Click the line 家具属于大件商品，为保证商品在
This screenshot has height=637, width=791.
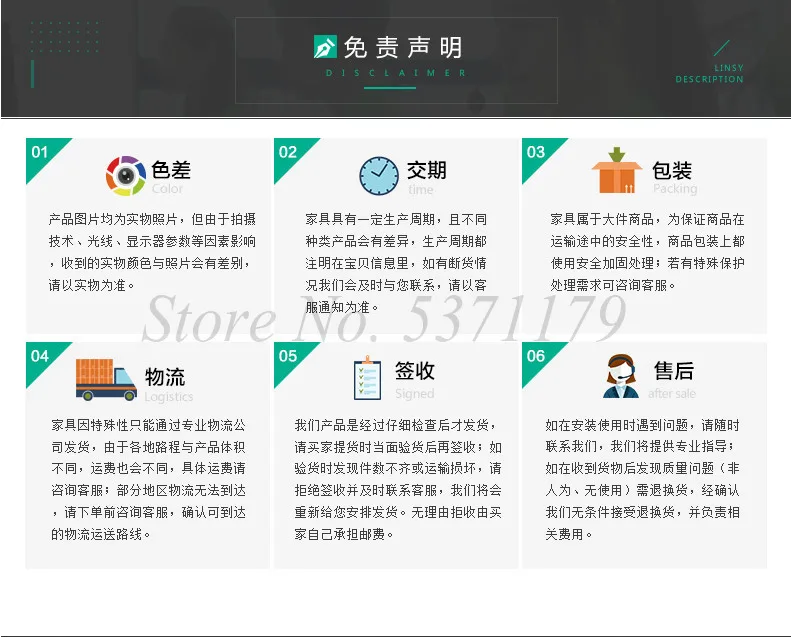tap(647, 219)
